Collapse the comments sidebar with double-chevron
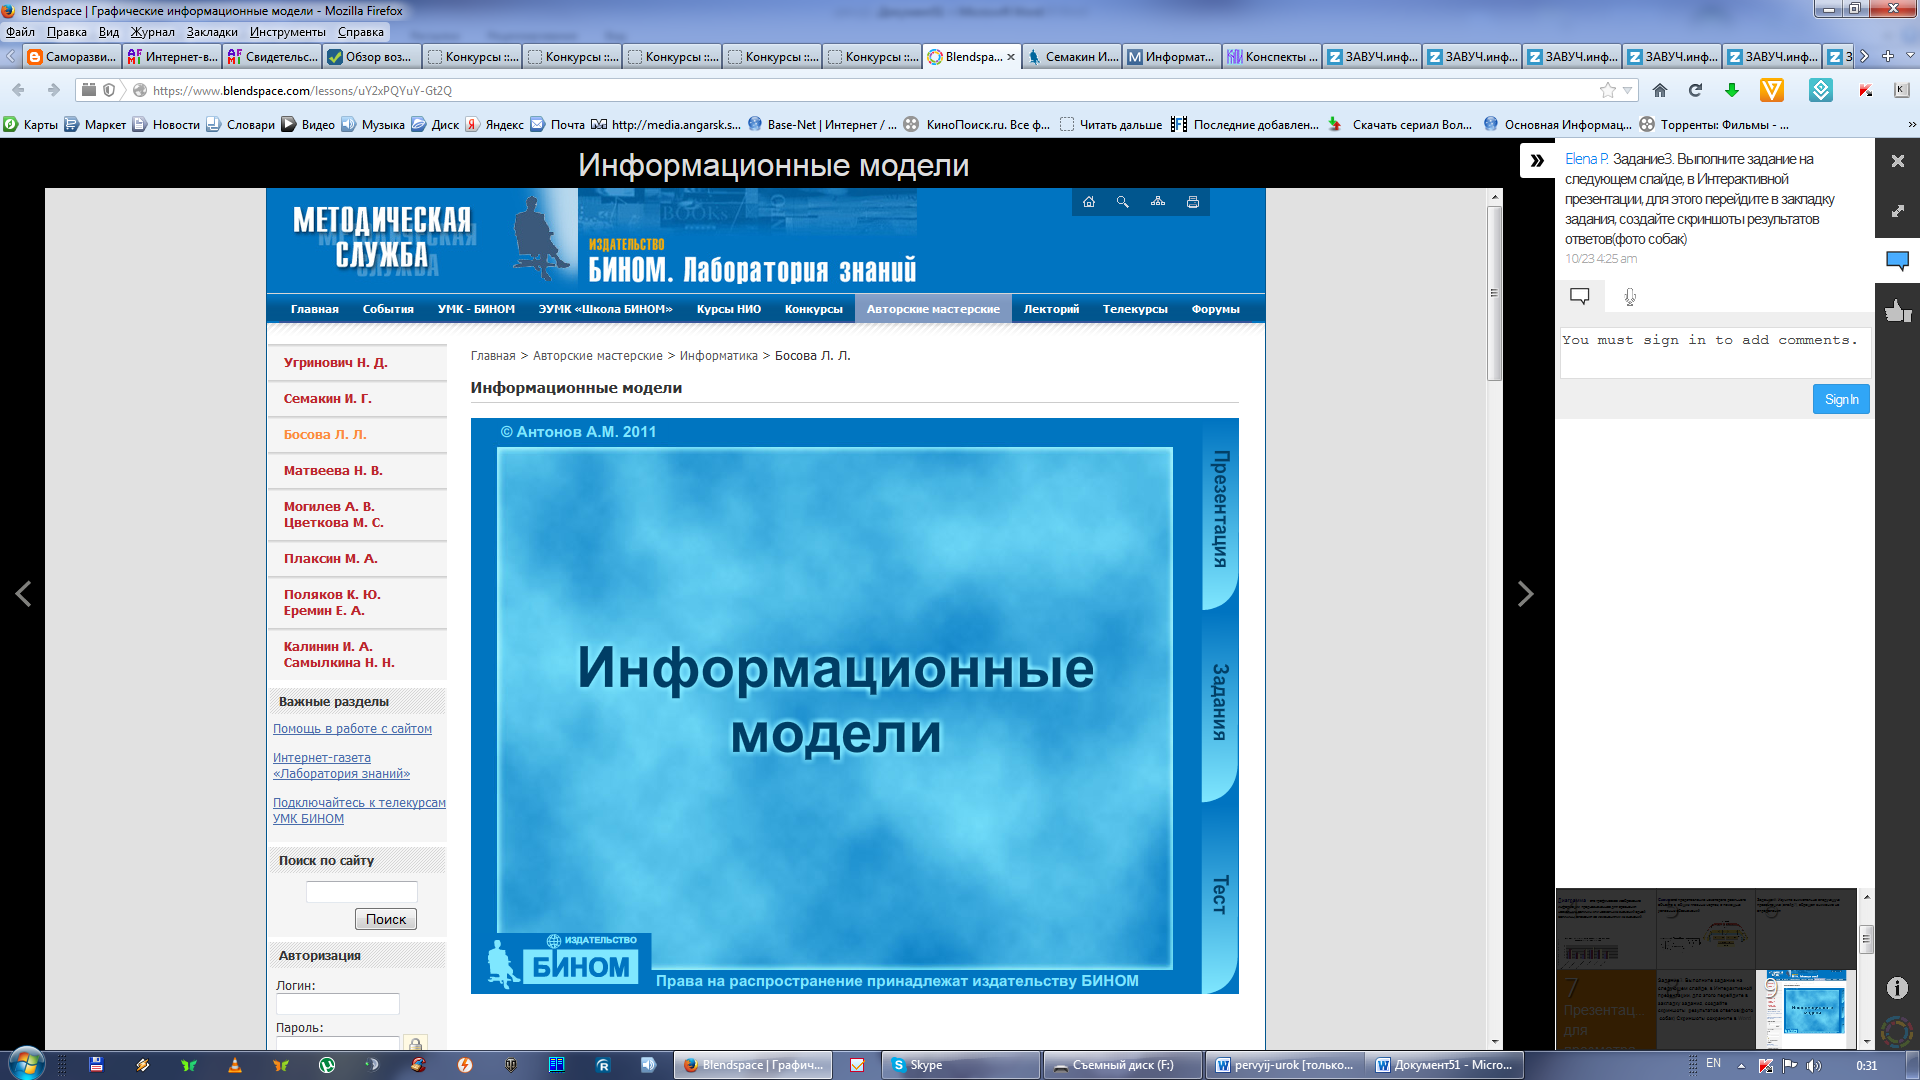1920x1080 pixels. [x=1537, y=160]
